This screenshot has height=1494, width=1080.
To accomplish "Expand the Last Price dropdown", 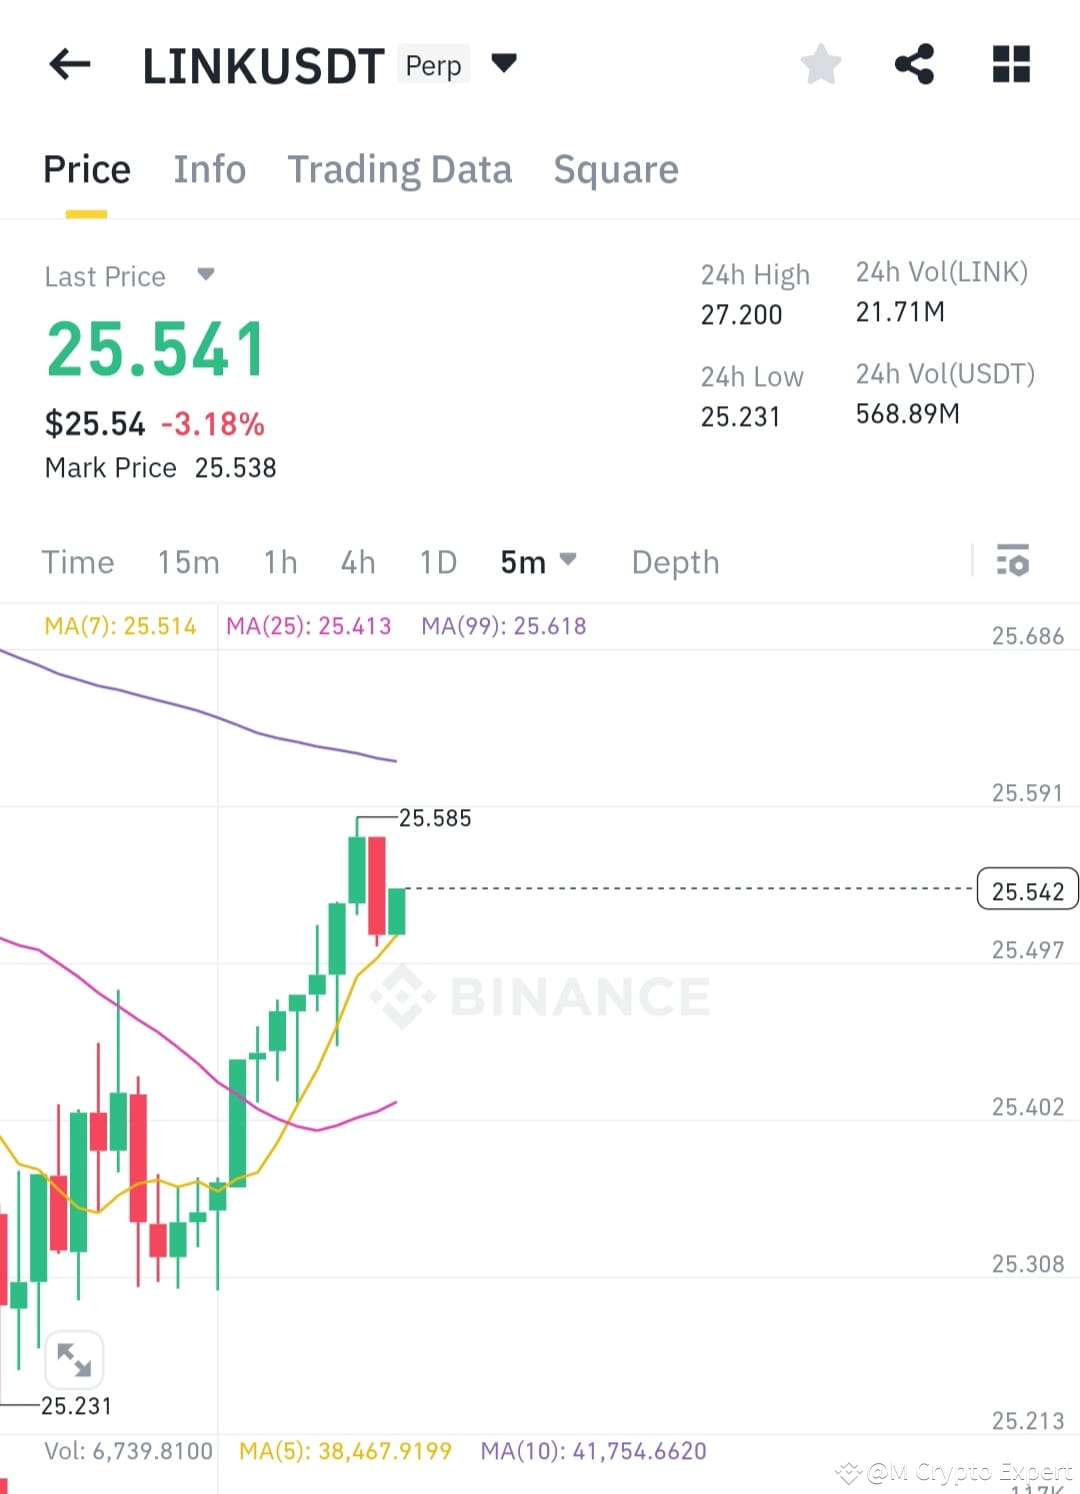I will pyautogui.click(x=205, y=275).
